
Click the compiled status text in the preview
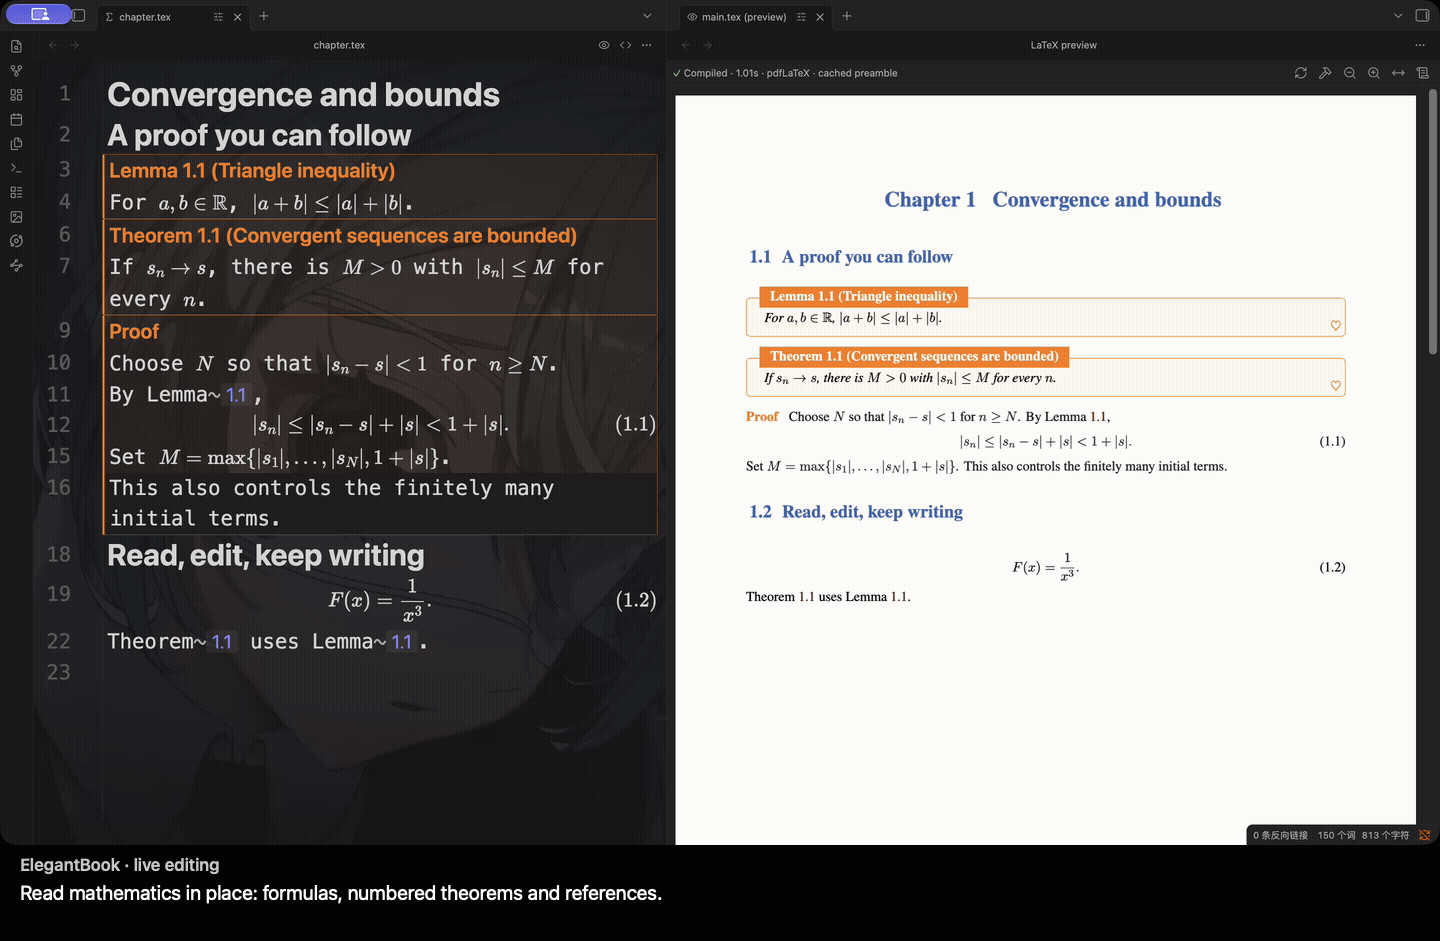tap(785, 73)
